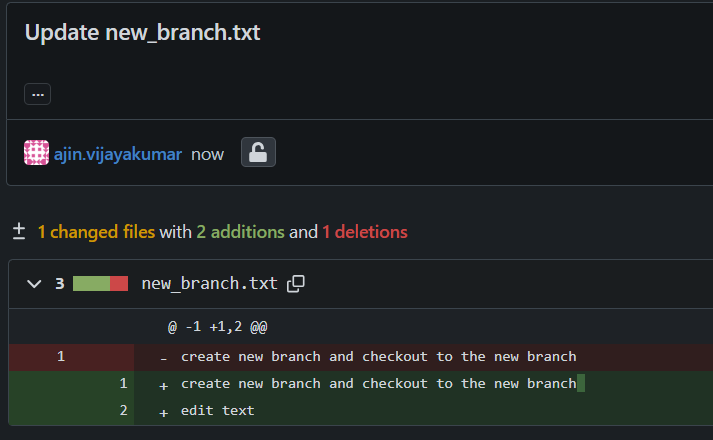This screenshot has height=440, width=713.
Task: Open the new_branch.txt file link
Action: [x=209, y=284]
